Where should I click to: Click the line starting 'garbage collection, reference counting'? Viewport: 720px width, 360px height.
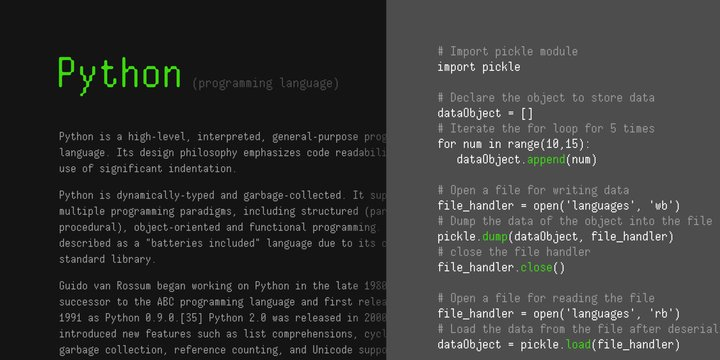pyautogui.click(x=222, y=350)
